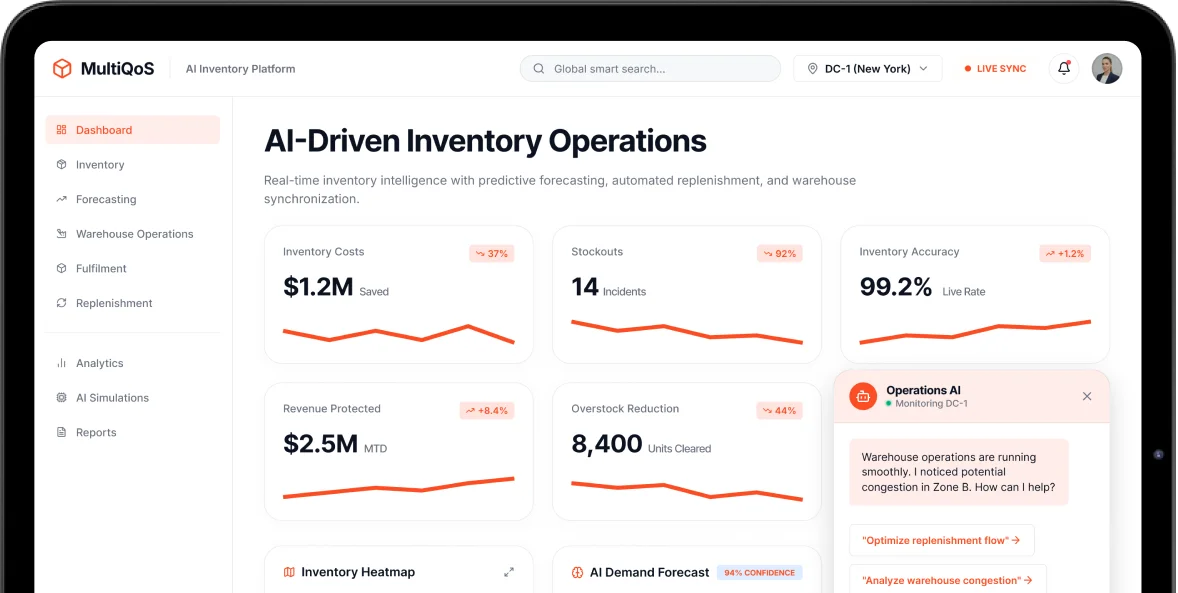The width and height of the screenshot is (1178, 593).
Task: Select Dashboard in the sidebar
Action: [133, 129]
